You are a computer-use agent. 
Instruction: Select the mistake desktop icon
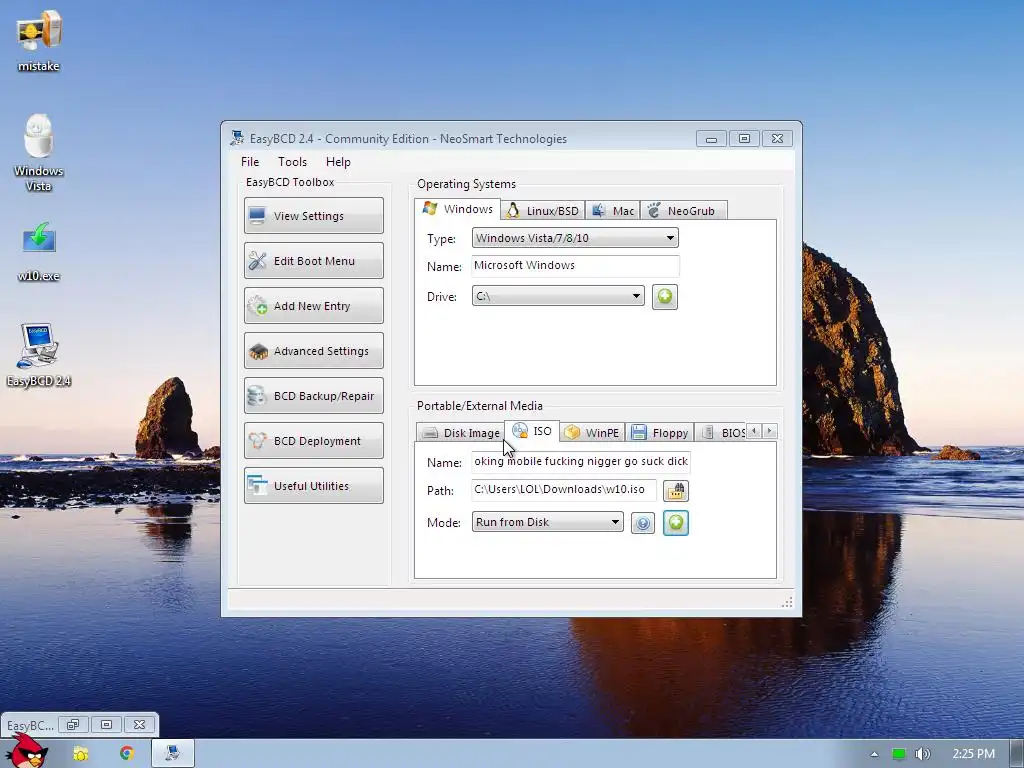click(39, 40)
